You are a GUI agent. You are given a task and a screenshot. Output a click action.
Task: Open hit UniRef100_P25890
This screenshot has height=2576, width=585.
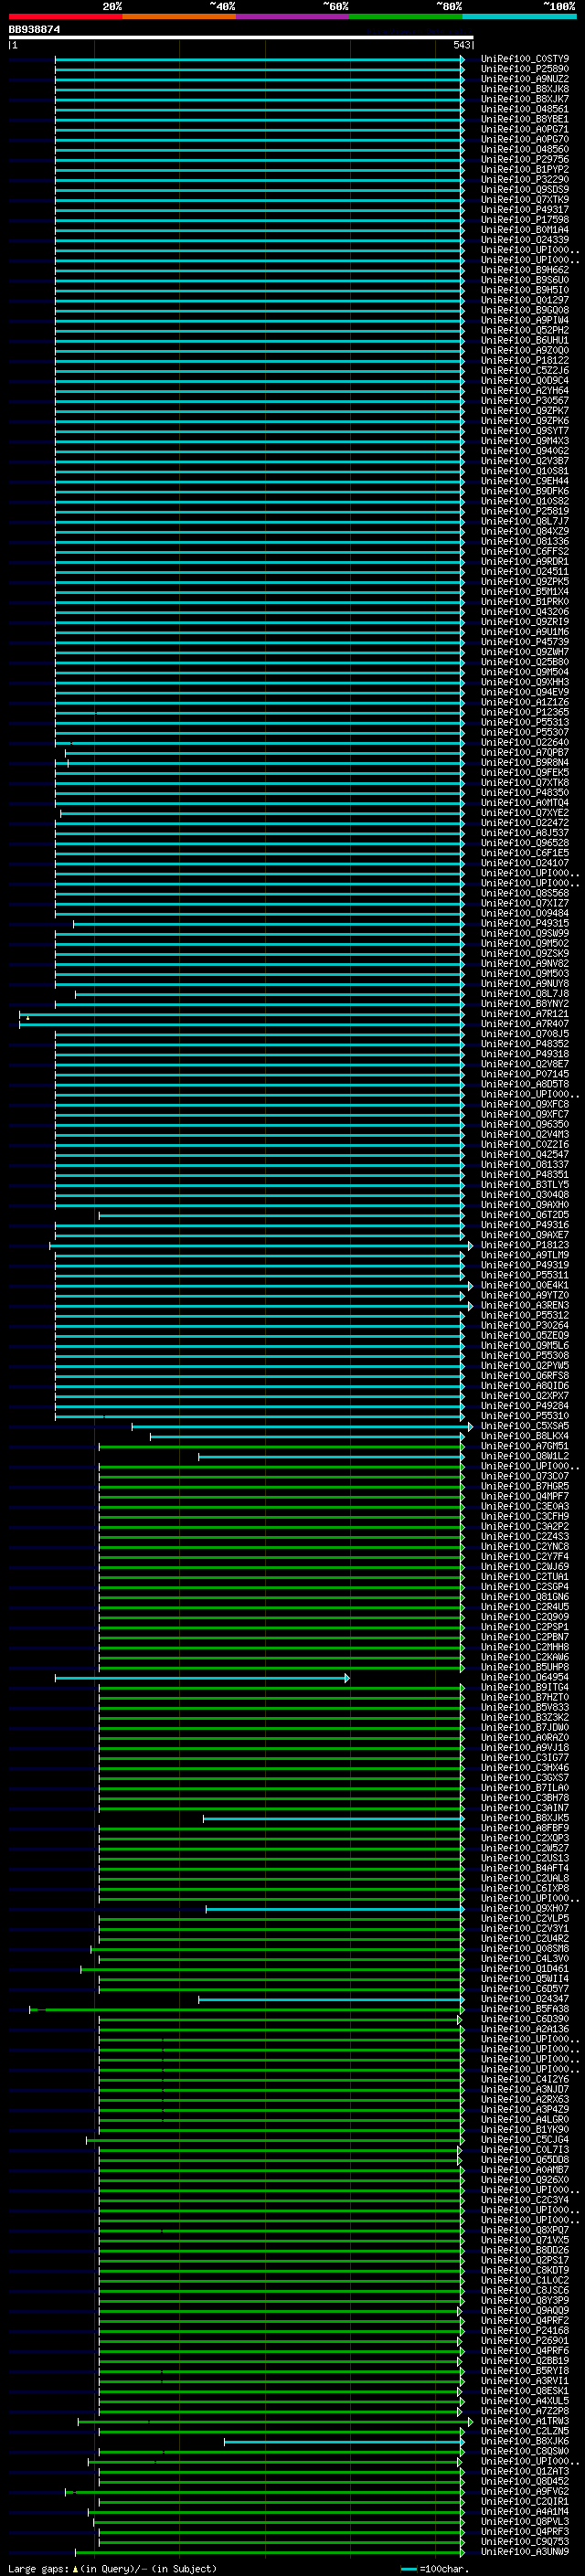[524, 69]
